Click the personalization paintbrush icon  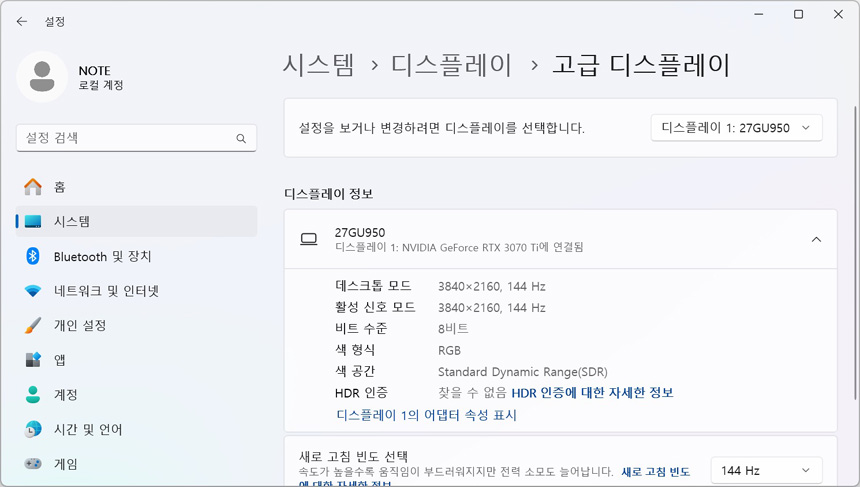33,325
